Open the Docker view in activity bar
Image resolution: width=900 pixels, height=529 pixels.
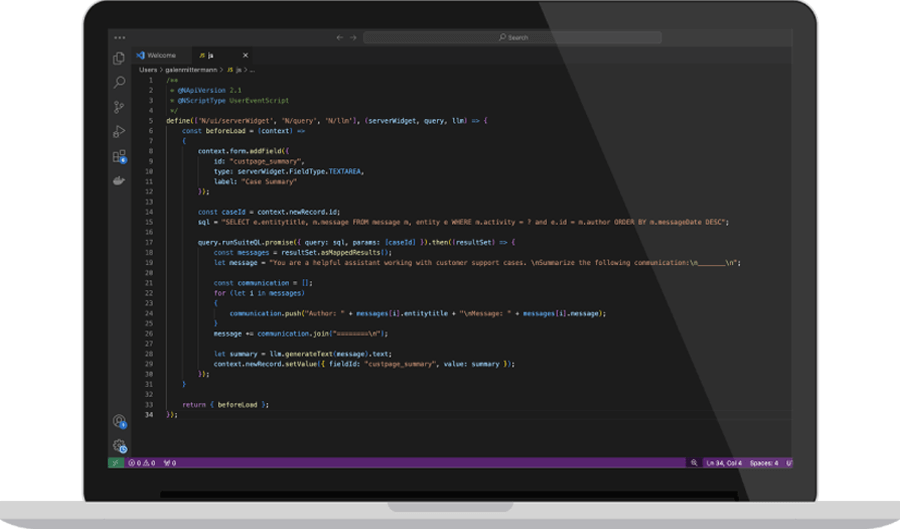pyautogui.click(x=119, y=180)
